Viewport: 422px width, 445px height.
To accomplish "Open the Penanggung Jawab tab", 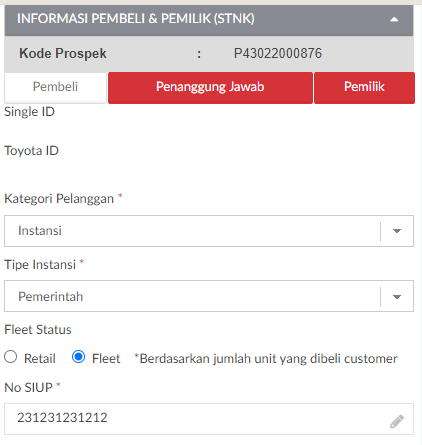I will pyautogui.click(x=210, y=88).
